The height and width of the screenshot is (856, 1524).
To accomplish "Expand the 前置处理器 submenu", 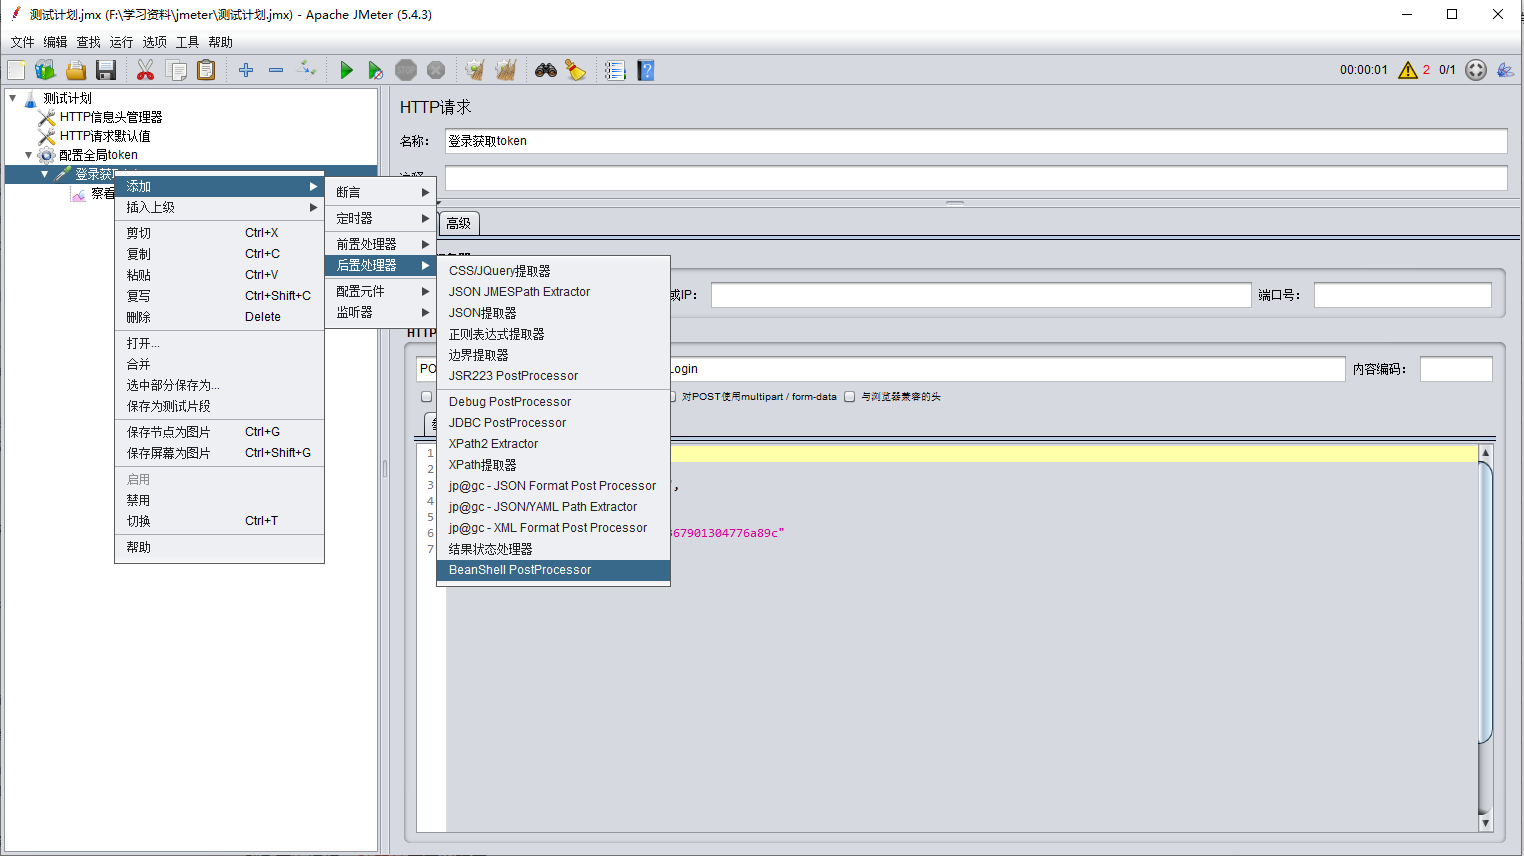I will tap(382, 244).
